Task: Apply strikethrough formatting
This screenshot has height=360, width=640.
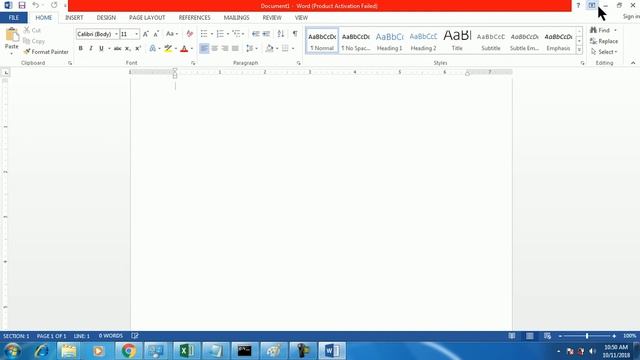Action: pos(117,49)
